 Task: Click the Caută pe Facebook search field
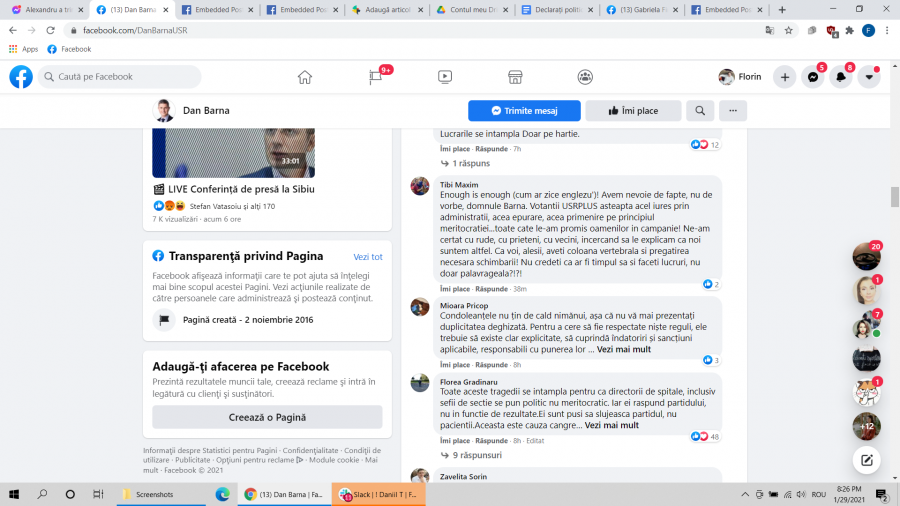pyautogui.click(x=120, y=77)
